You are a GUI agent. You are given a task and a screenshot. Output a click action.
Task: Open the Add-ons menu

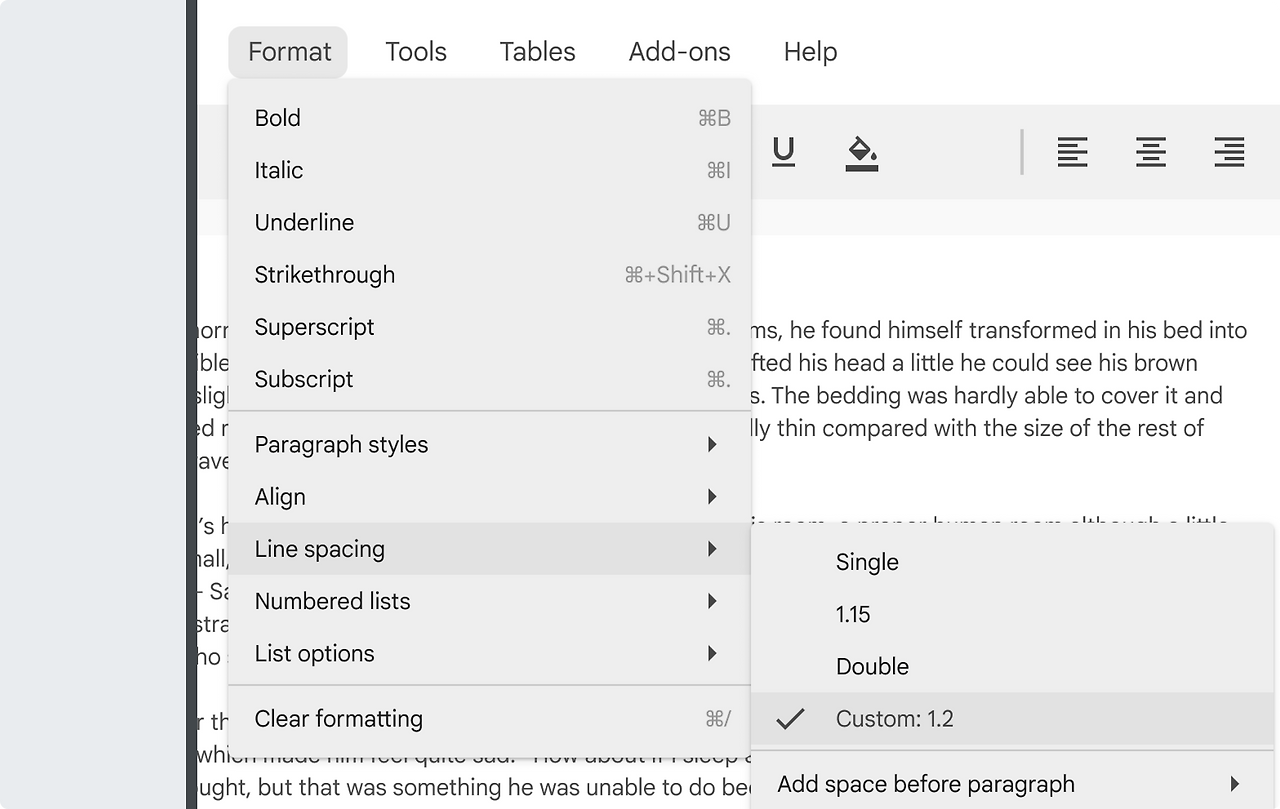pyautogui.click(x=680, y=52)
